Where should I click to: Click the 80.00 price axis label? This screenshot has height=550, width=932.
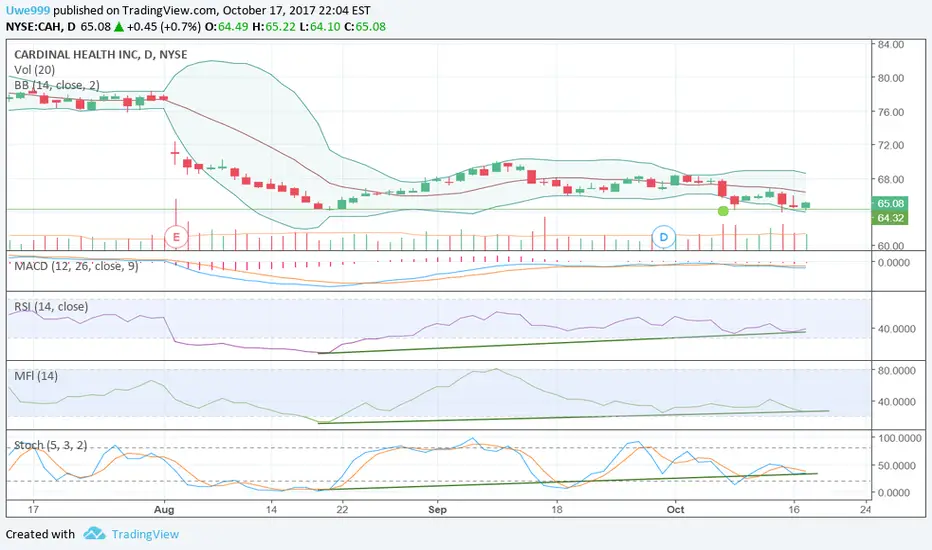tap(890, 78)
